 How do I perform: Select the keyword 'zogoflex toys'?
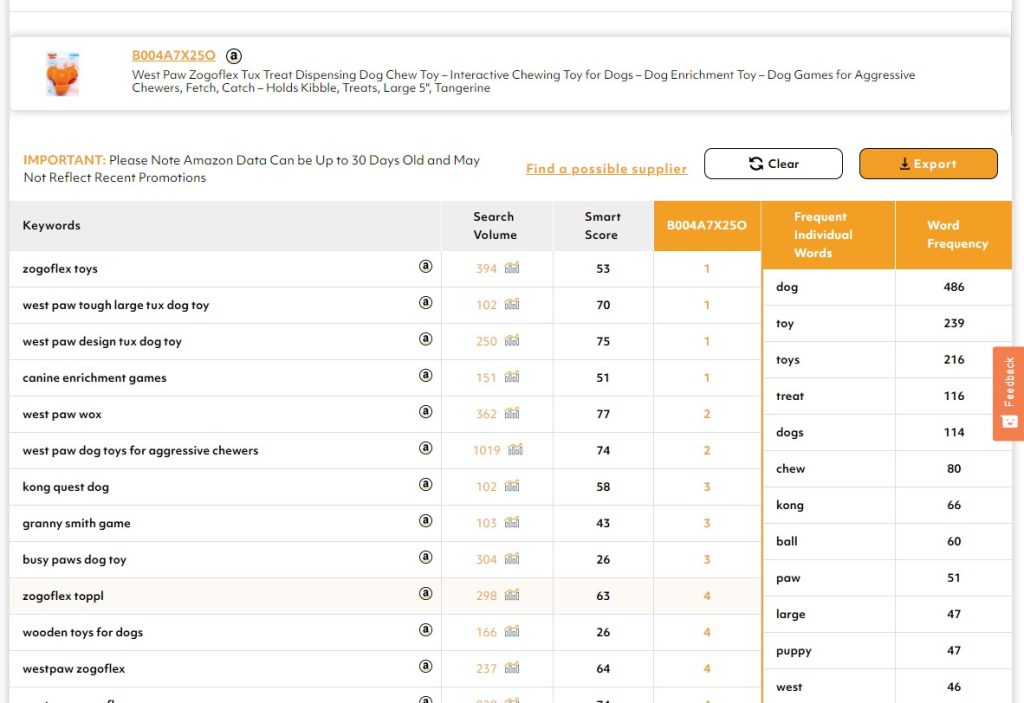coord(60,269)
